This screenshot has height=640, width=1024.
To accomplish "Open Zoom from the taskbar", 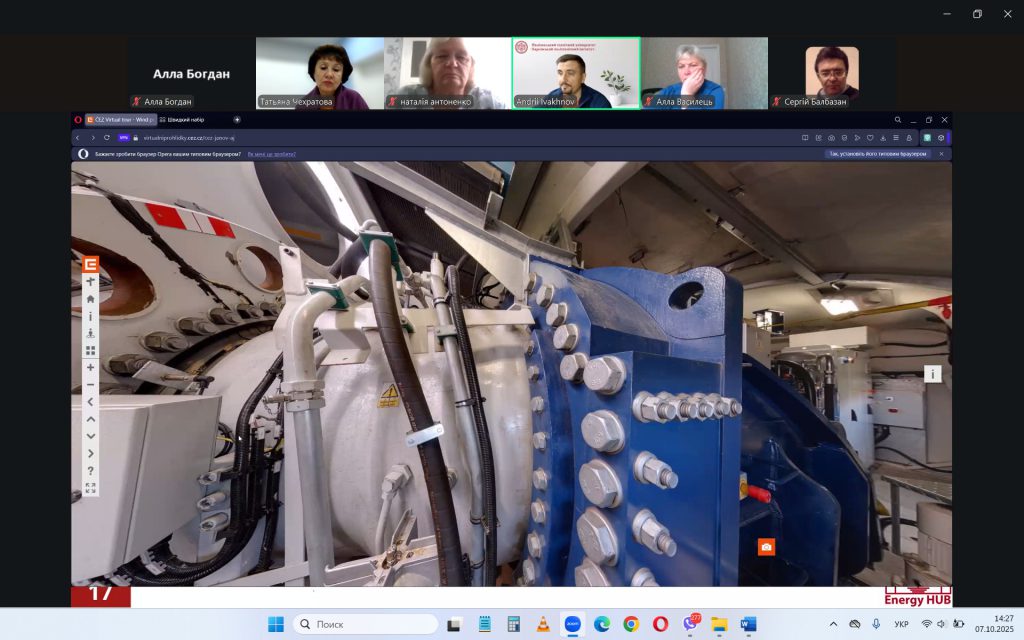I will [573, 624].
